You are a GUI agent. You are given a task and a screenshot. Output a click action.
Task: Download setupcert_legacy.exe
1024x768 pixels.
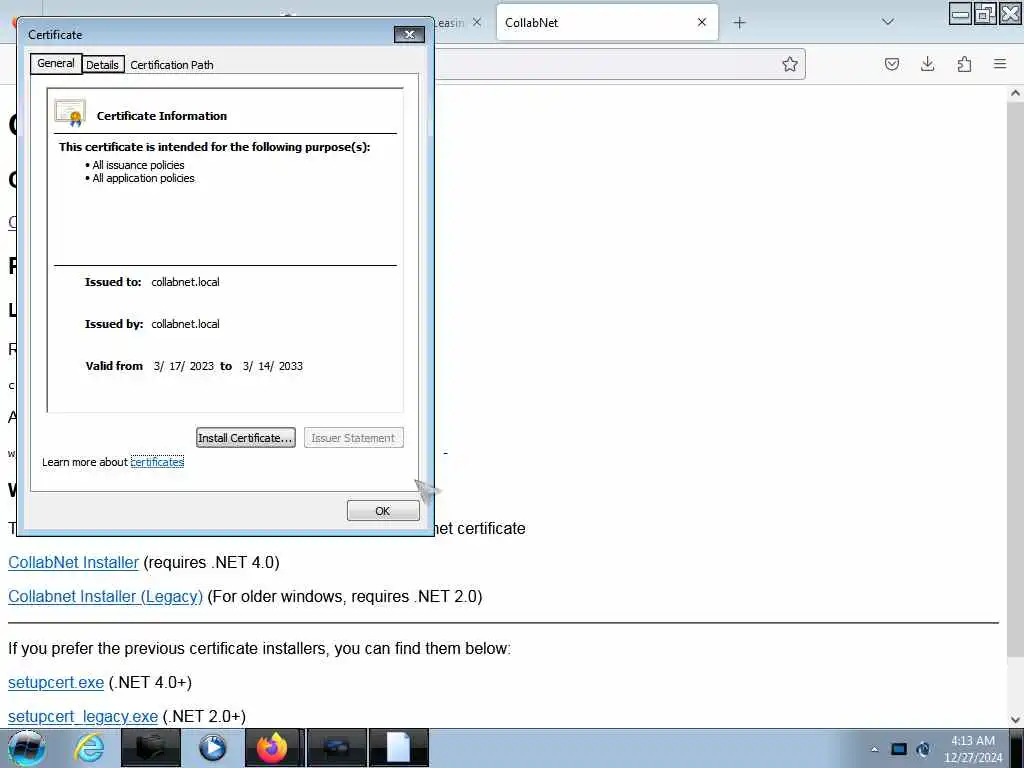[x=83, y=716]
